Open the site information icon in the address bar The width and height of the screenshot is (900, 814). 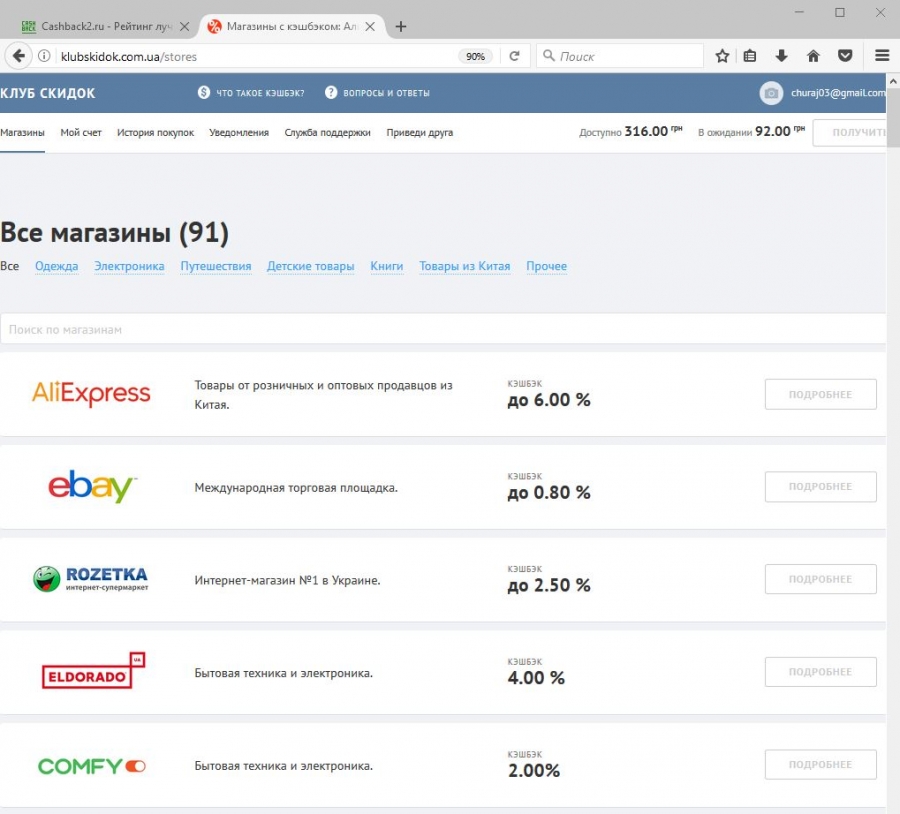(44, 56)
